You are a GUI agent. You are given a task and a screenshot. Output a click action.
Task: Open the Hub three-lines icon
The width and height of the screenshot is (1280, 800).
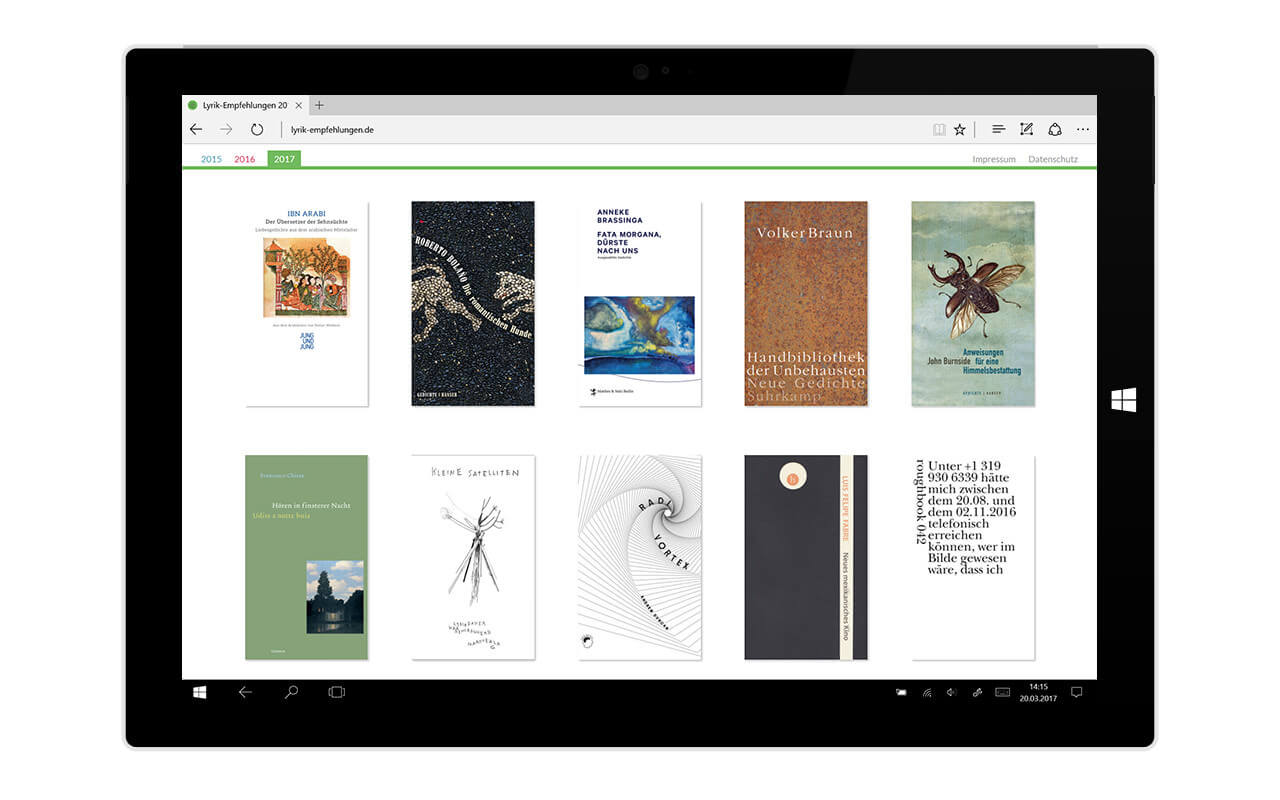[x=998, y=129]
